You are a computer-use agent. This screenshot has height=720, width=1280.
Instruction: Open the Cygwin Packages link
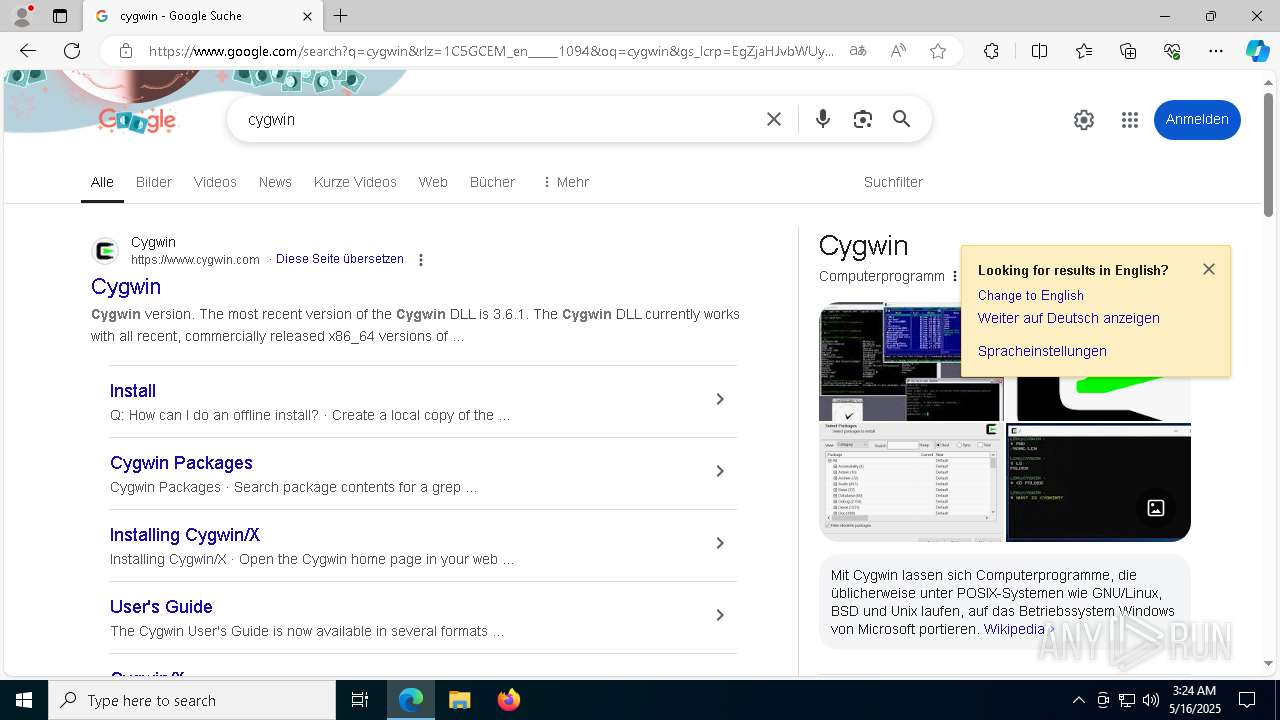click(181, 463)
